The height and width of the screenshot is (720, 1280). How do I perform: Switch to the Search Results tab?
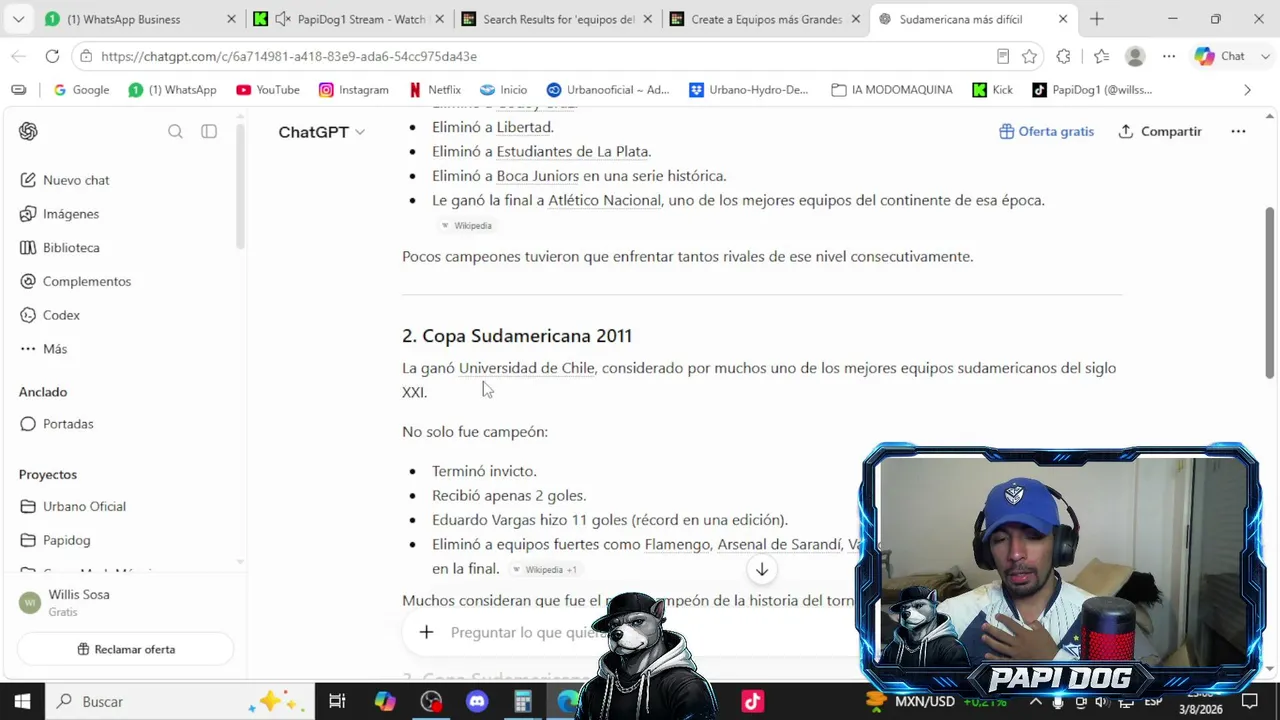(x=558, y=19)
